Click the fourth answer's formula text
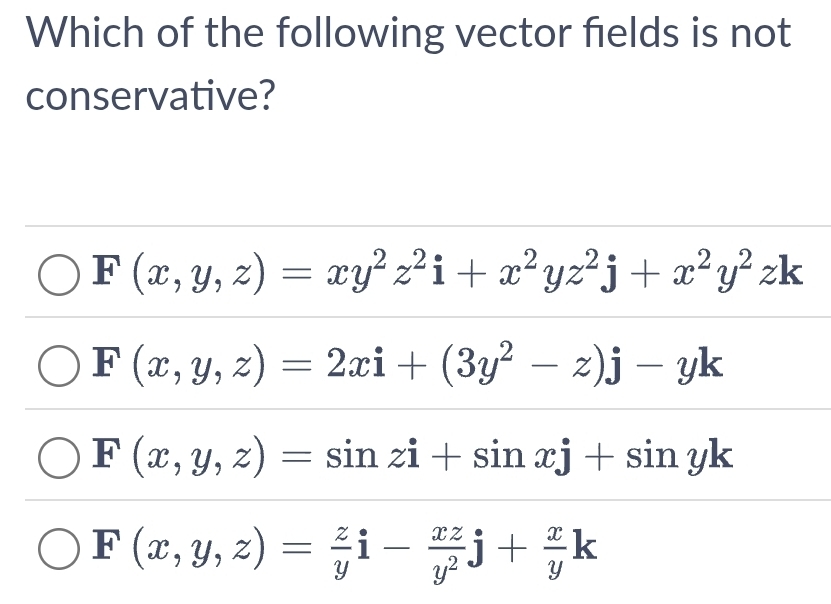831x604 pixels. point(340,548)
